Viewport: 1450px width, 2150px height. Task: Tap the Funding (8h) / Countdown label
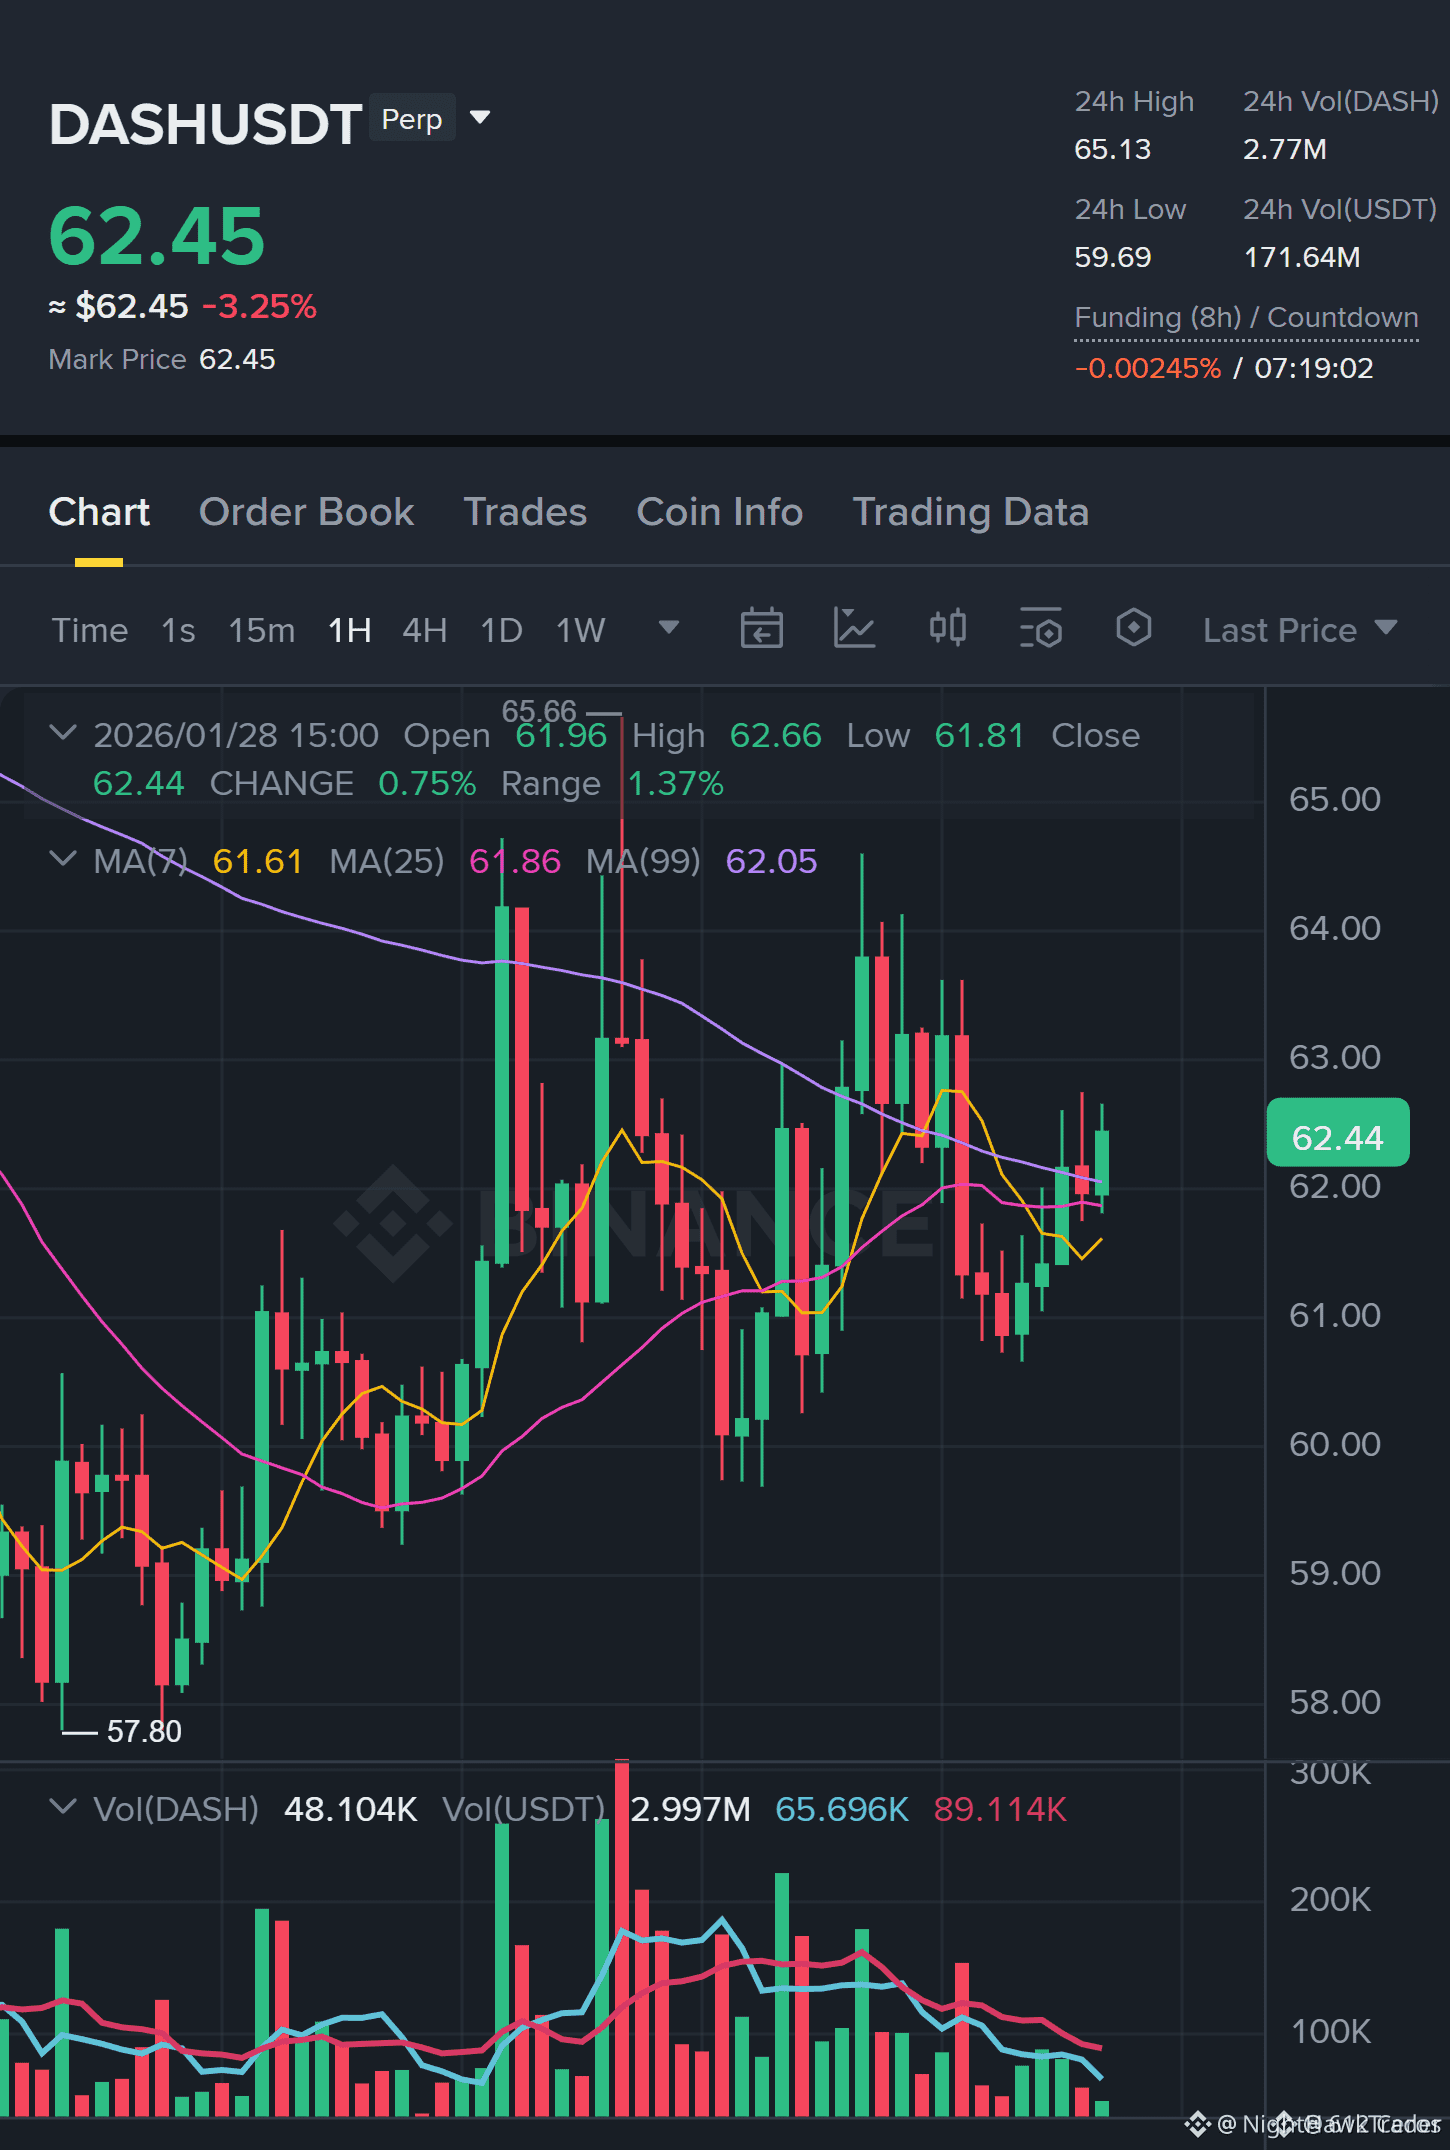[1246, 317]
